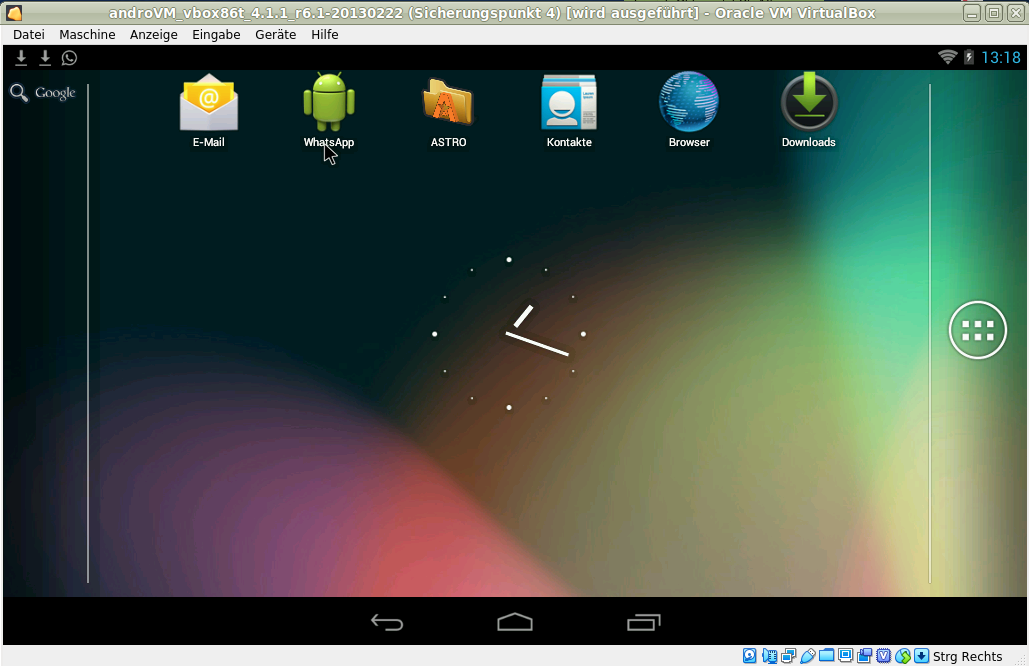The image size is (1029, 666).
Task: Click the audio microphone status indicator
Action: [x=769, y=656]
